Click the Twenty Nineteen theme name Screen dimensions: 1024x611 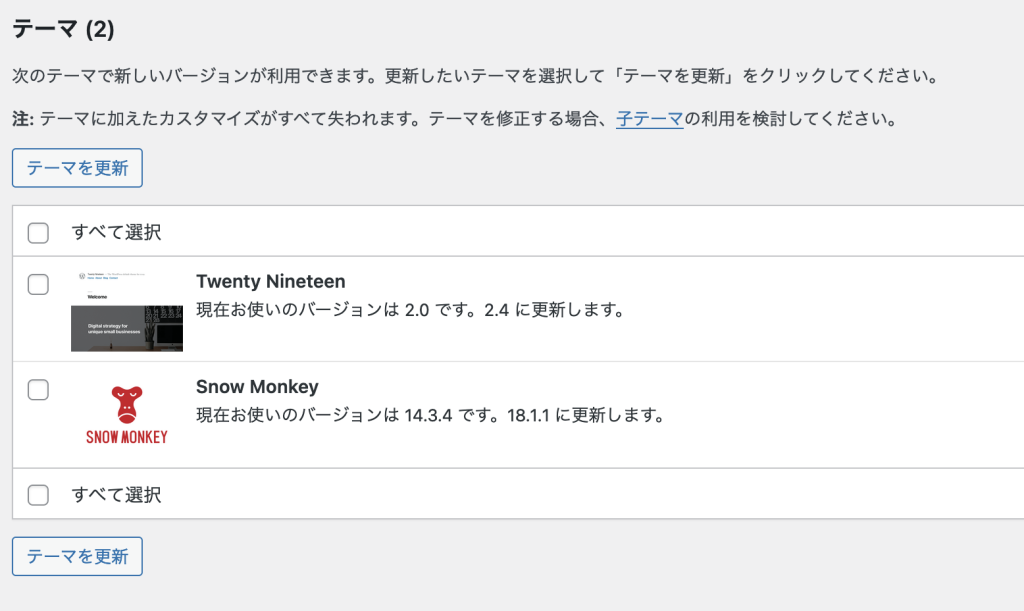(270, 282)
